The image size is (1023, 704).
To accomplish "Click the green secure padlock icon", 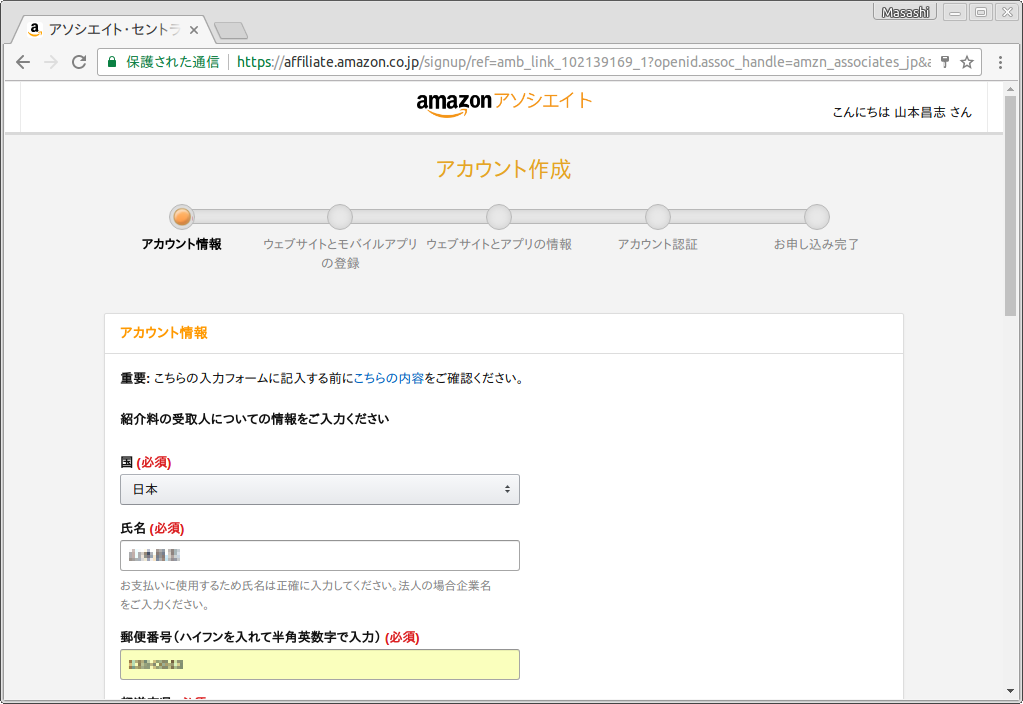I will click(x=112, y=62).
